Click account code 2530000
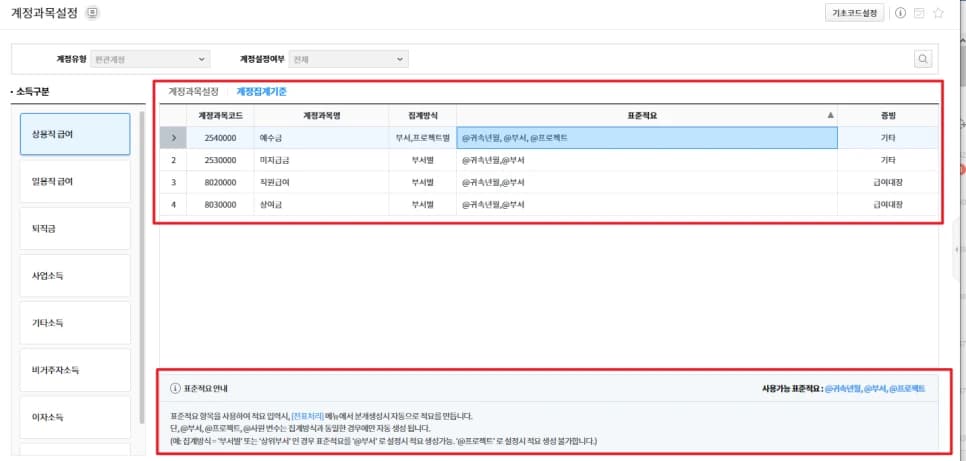This screenshot has height=461, width=966. click(x=220, y=160)
